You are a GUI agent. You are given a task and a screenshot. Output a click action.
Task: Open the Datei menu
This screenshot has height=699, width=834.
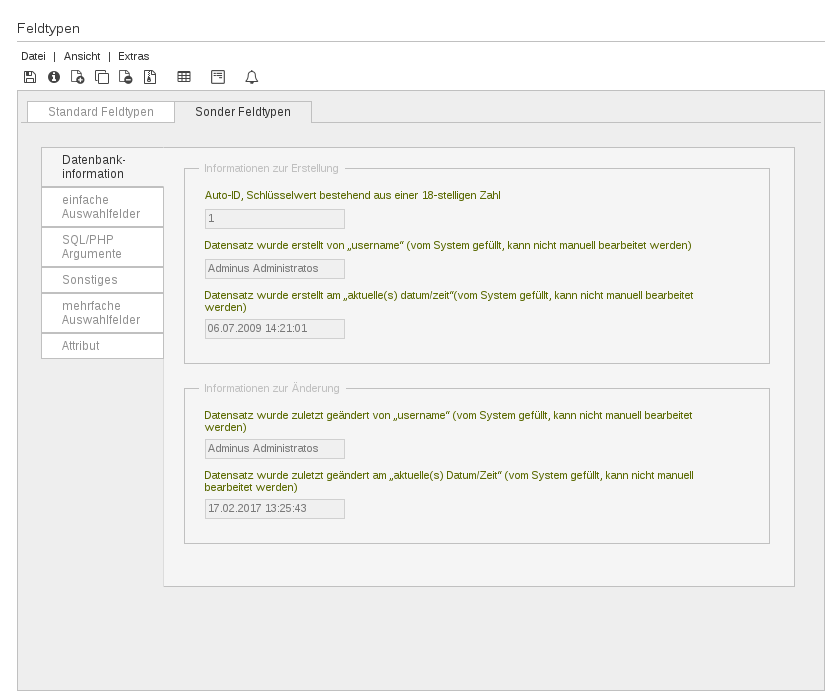click(33, 56)
